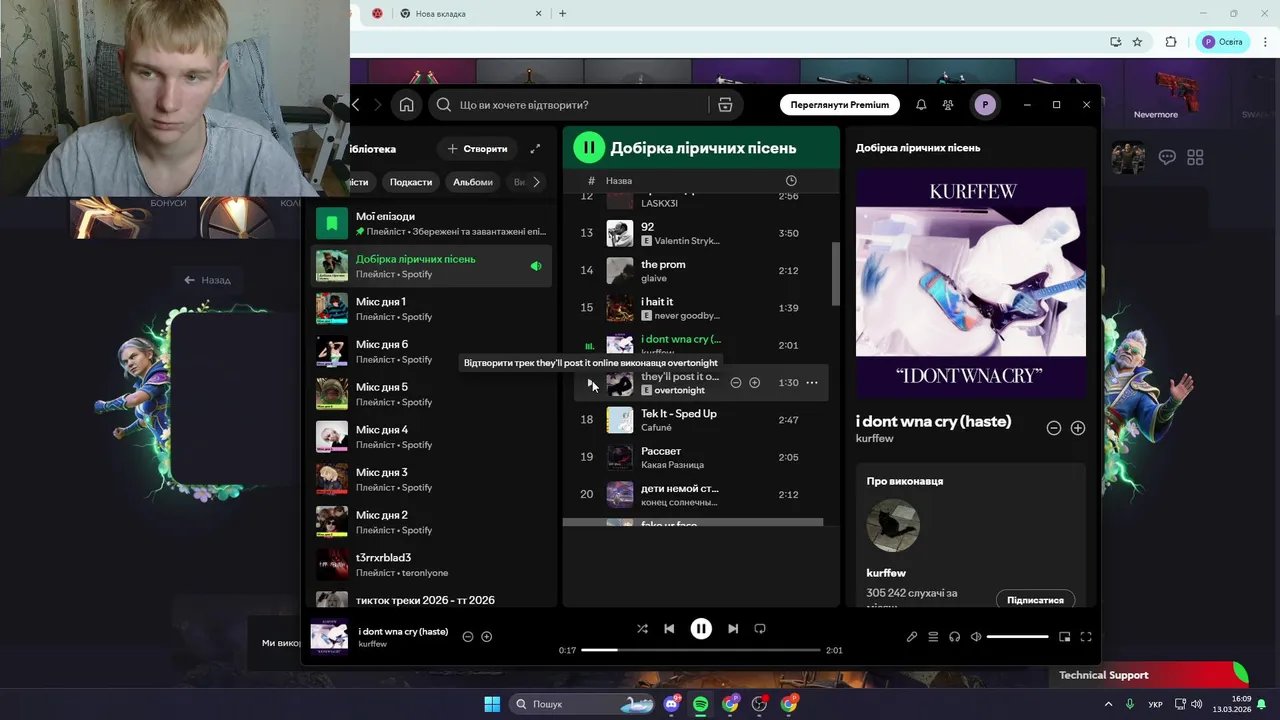This screenshot has height=720, width=1280.
Task: Click the minus icon beside i dont wna cry in the right panel
Action: pos(1053,428)
